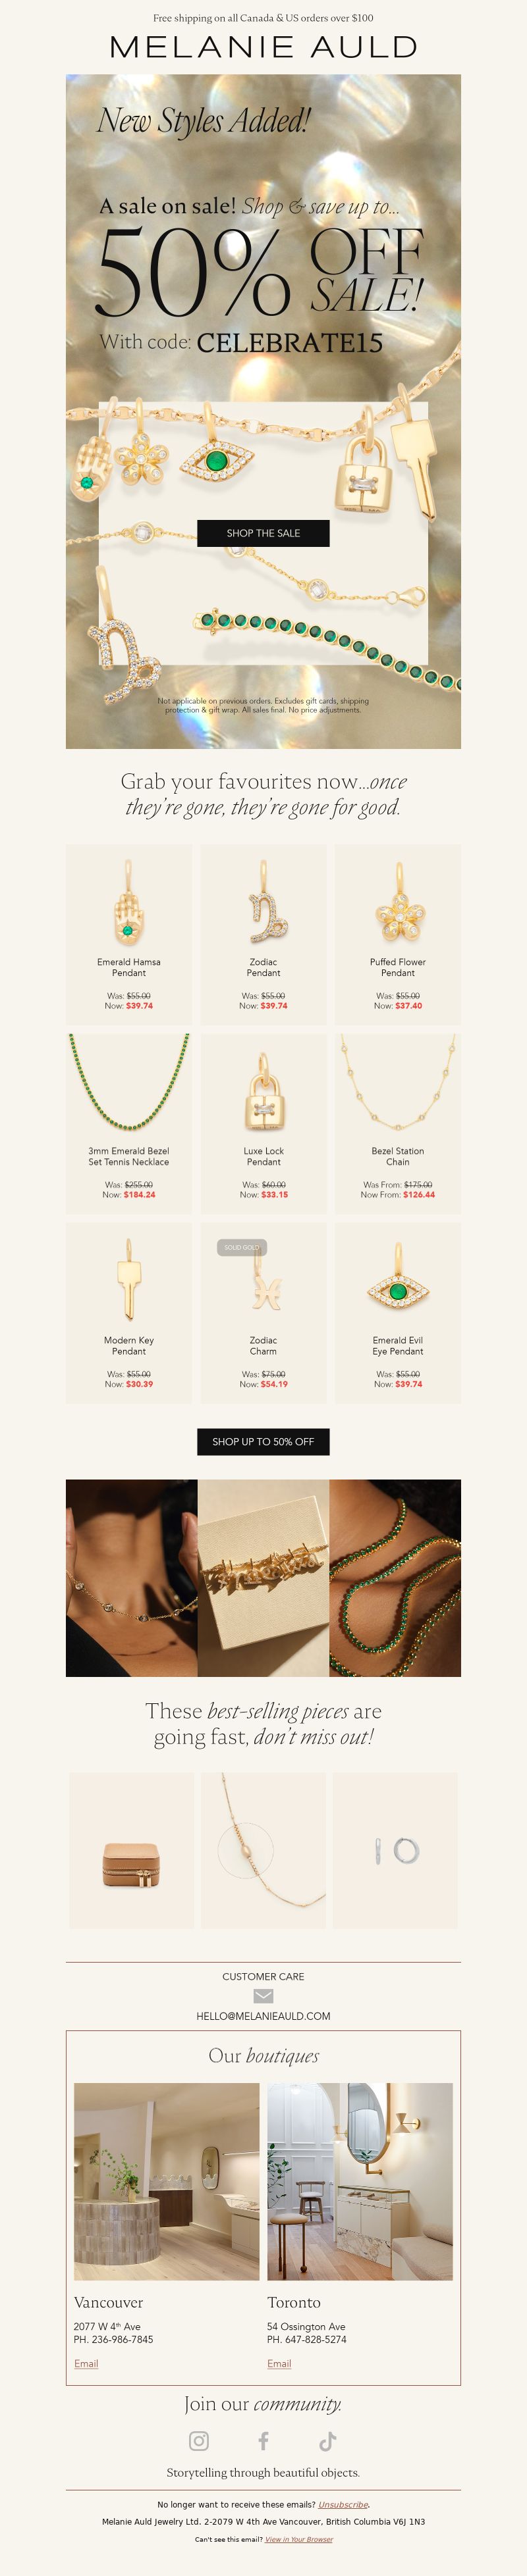Click View in Your Browser link
Viewport: 527px width, 2576px height.
click(299, 2539)
